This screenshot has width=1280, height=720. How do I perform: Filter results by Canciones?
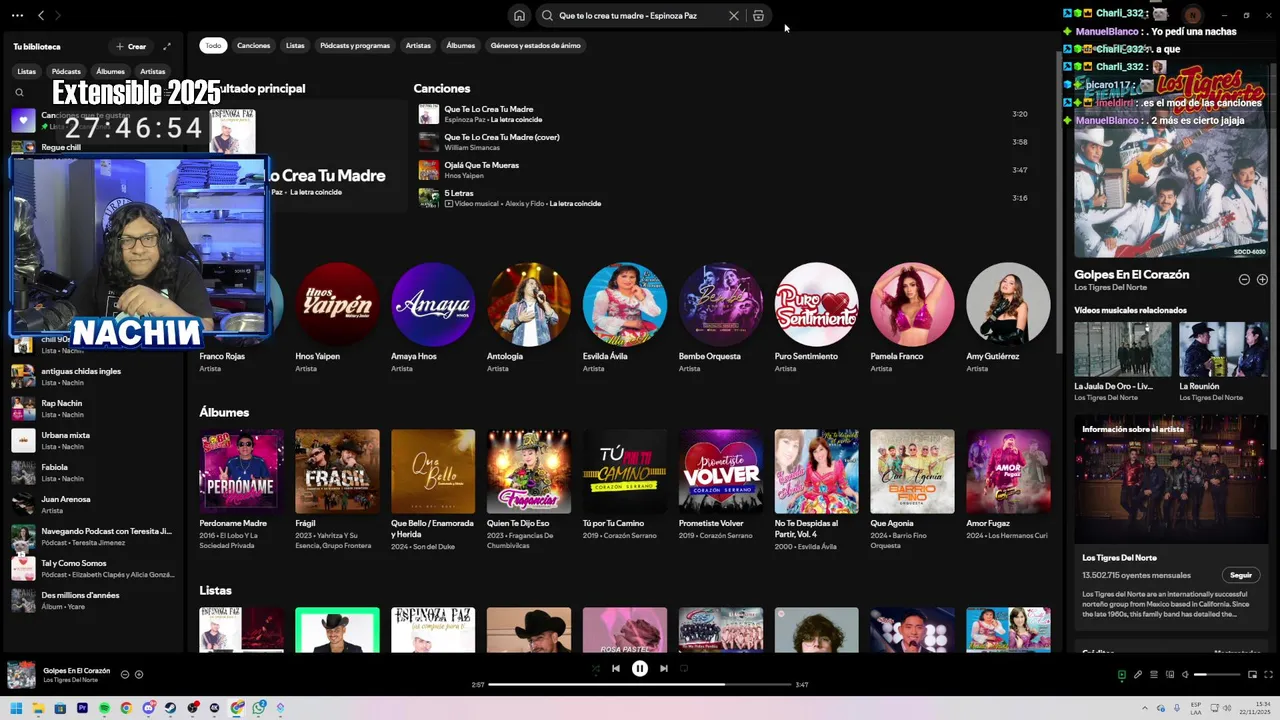point(254,45)
